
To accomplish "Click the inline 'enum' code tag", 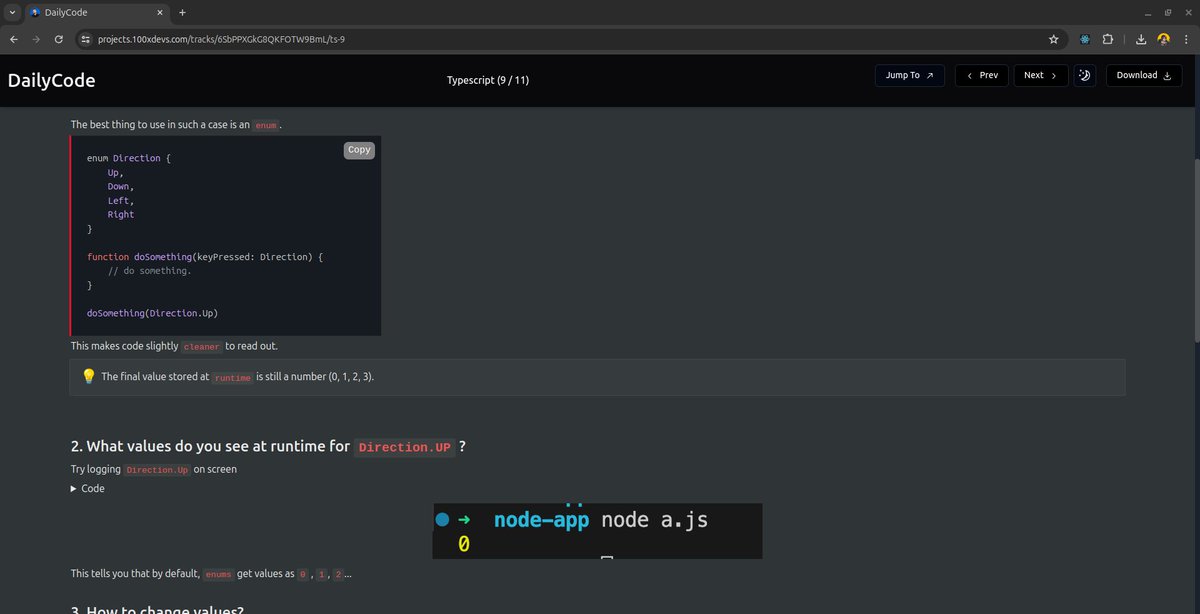I will 266,126.
